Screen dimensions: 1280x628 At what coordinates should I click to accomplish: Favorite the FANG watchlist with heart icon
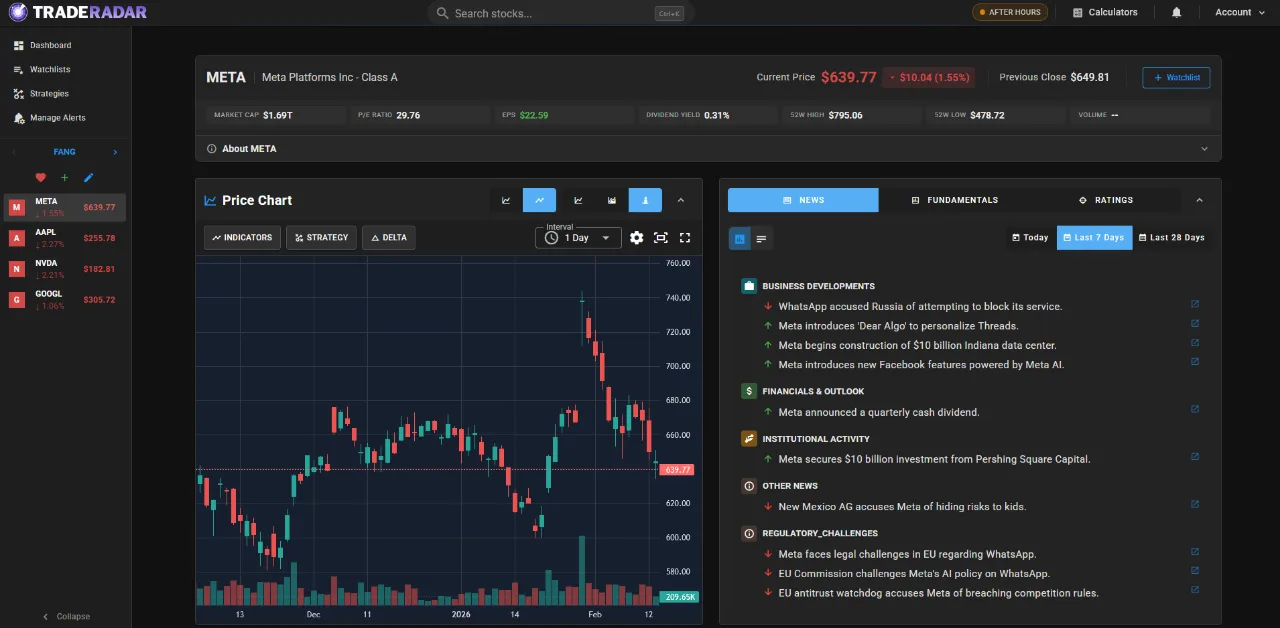(x=41, y=178)
